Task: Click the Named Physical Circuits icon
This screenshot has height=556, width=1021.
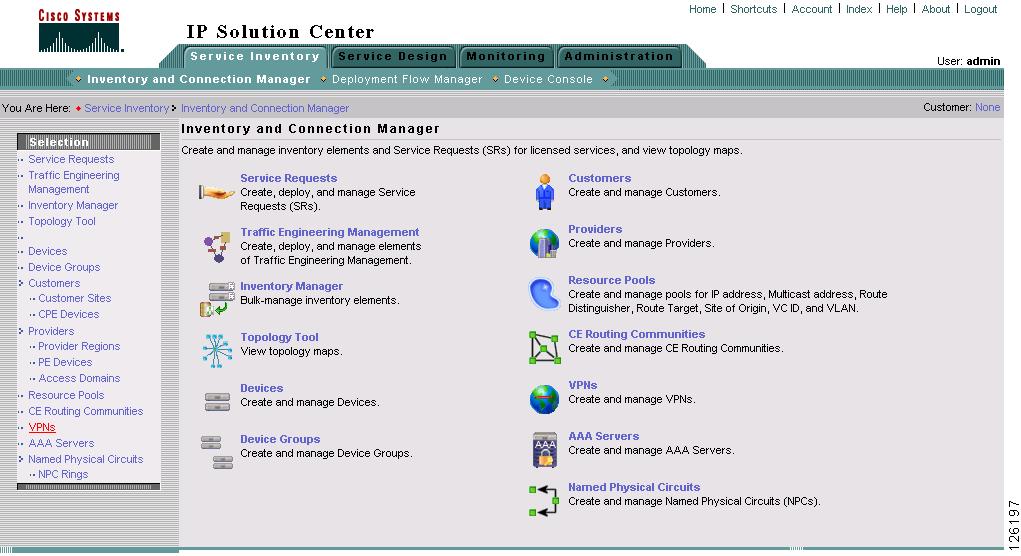Action: 544,501
